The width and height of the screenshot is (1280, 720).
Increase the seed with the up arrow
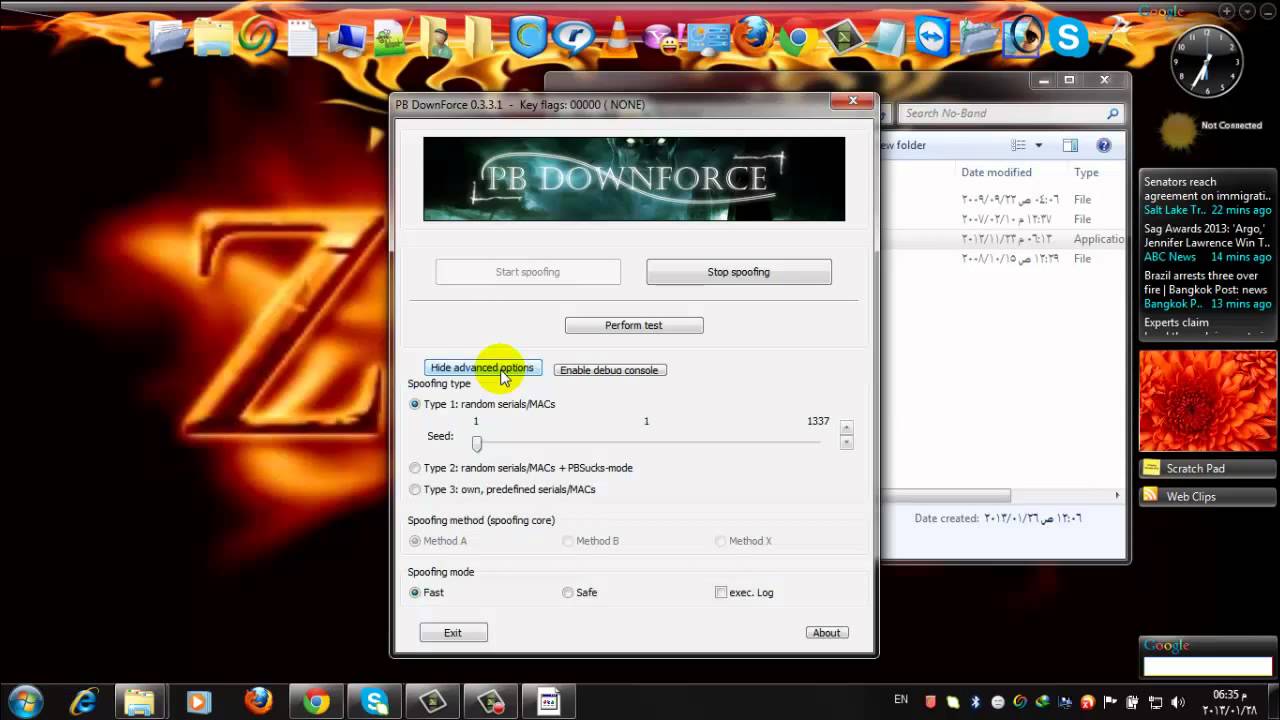tap(847, 427)
